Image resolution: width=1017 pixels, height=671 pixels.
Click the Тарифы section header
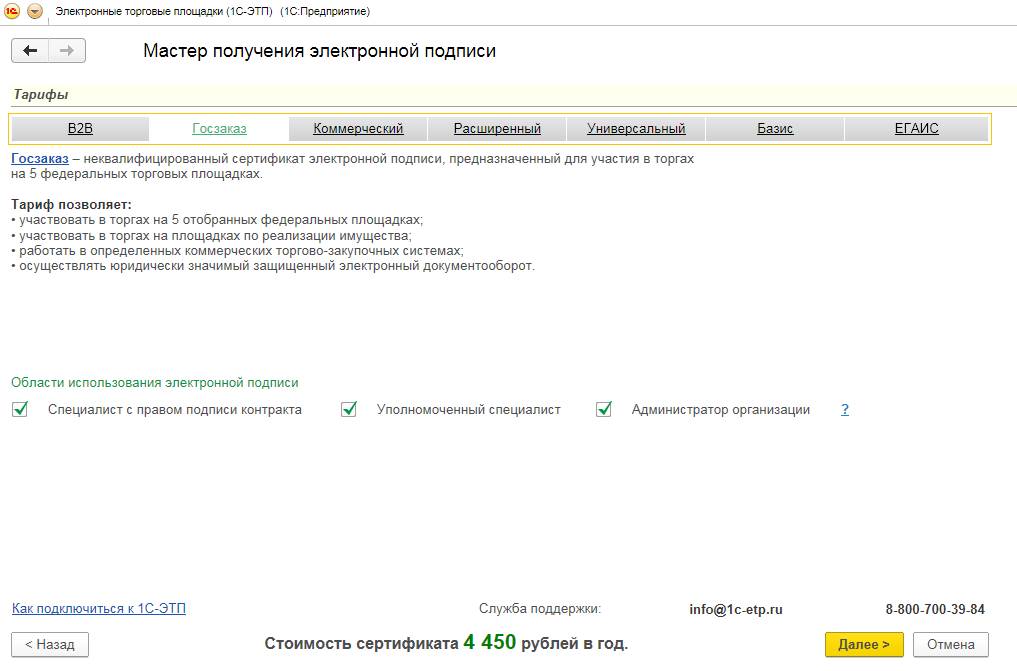[x=40, y=95]
